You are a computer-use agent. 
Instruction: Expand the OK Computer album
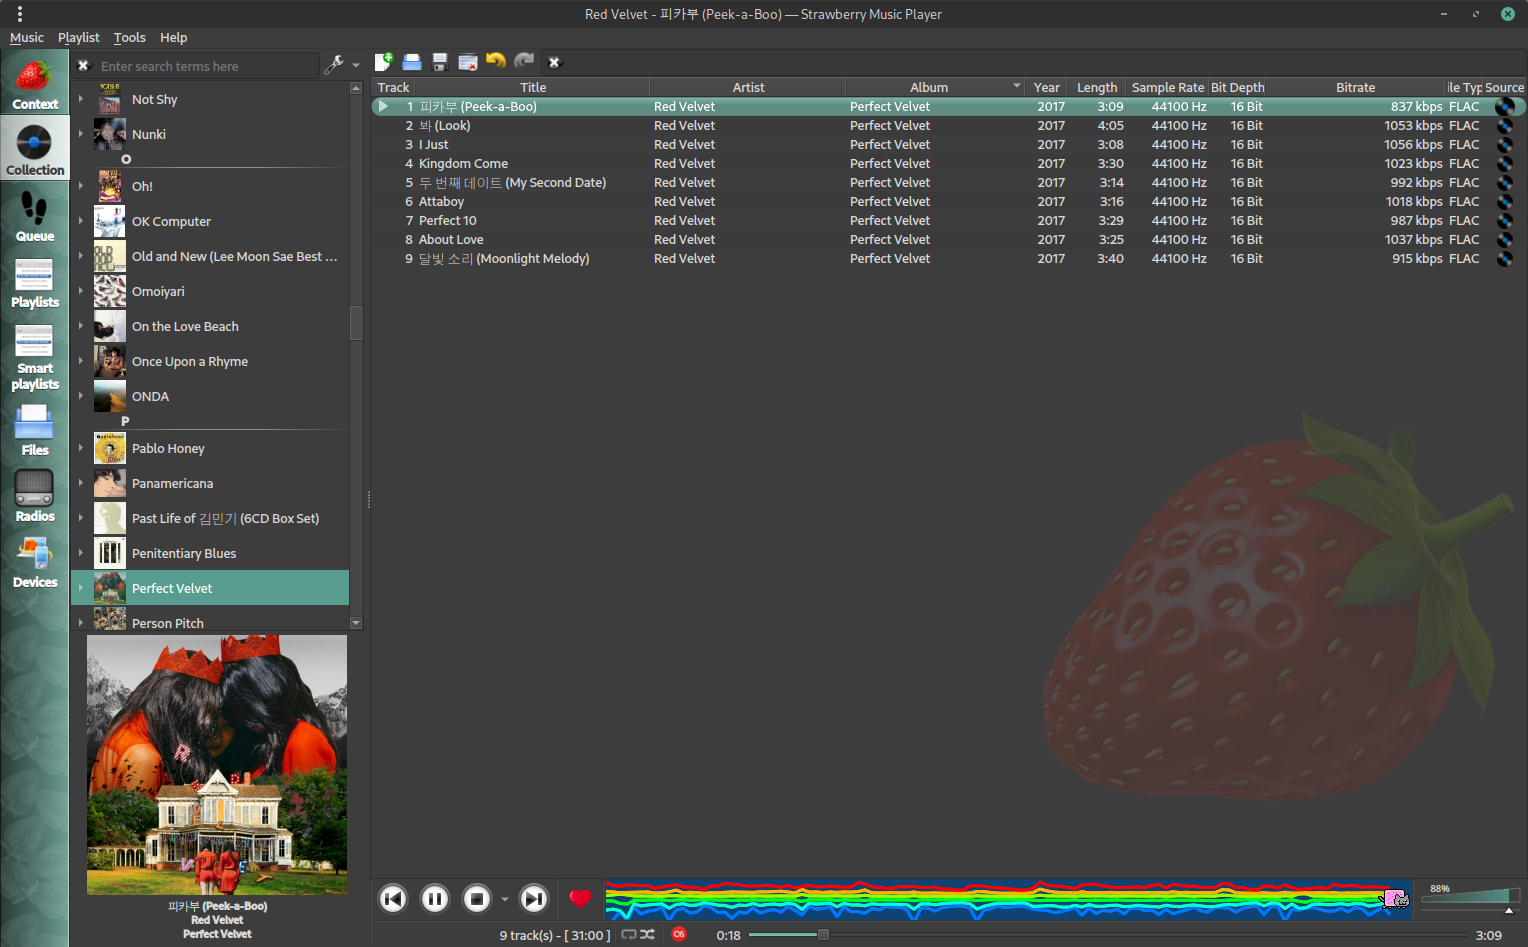[81, 221]
